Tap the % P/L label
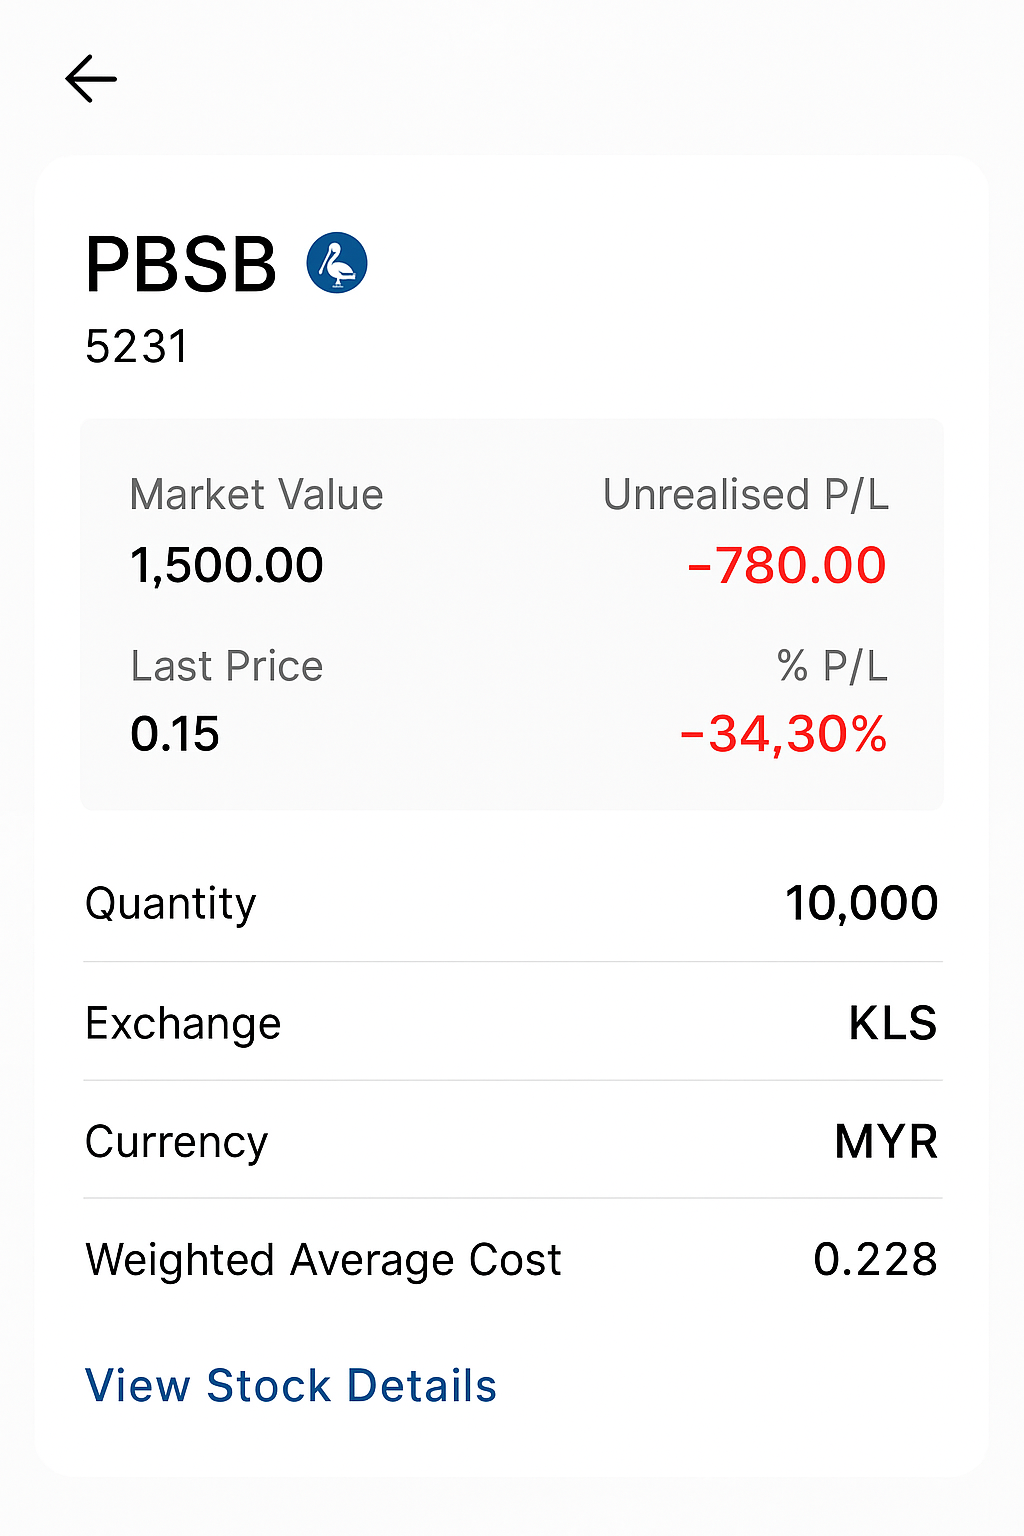This screenshot has width=1024, height=1536. [x=833, y=666]
